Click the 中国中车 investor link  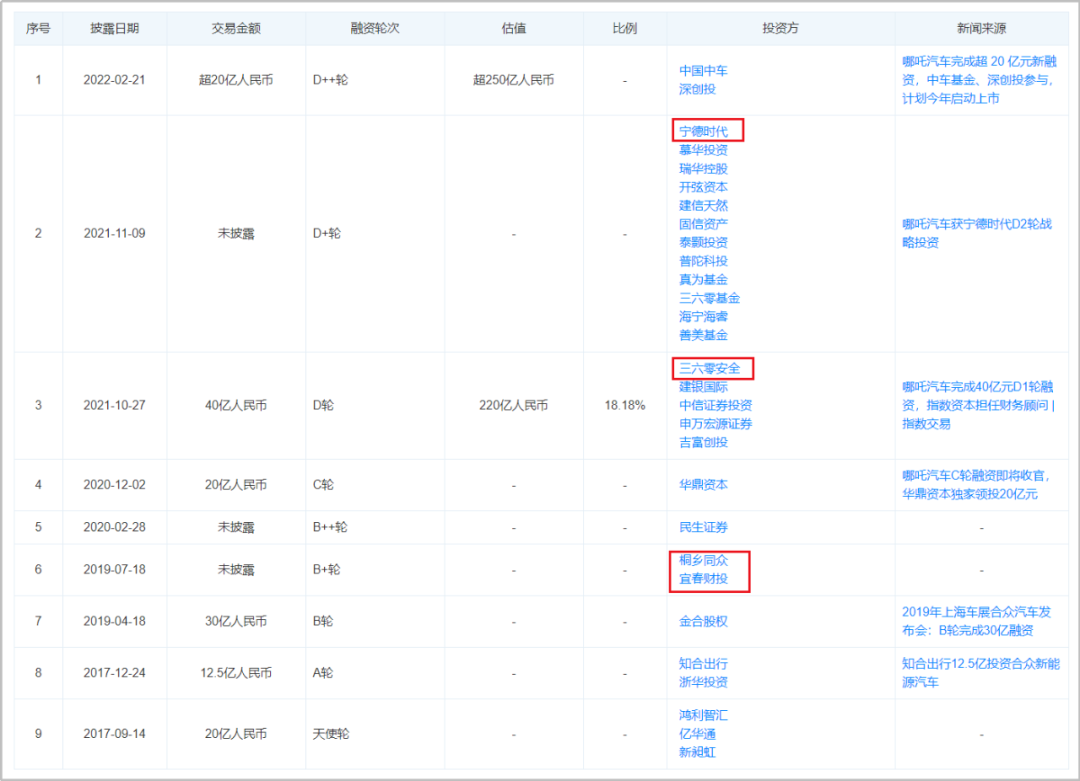pos(705,69)
